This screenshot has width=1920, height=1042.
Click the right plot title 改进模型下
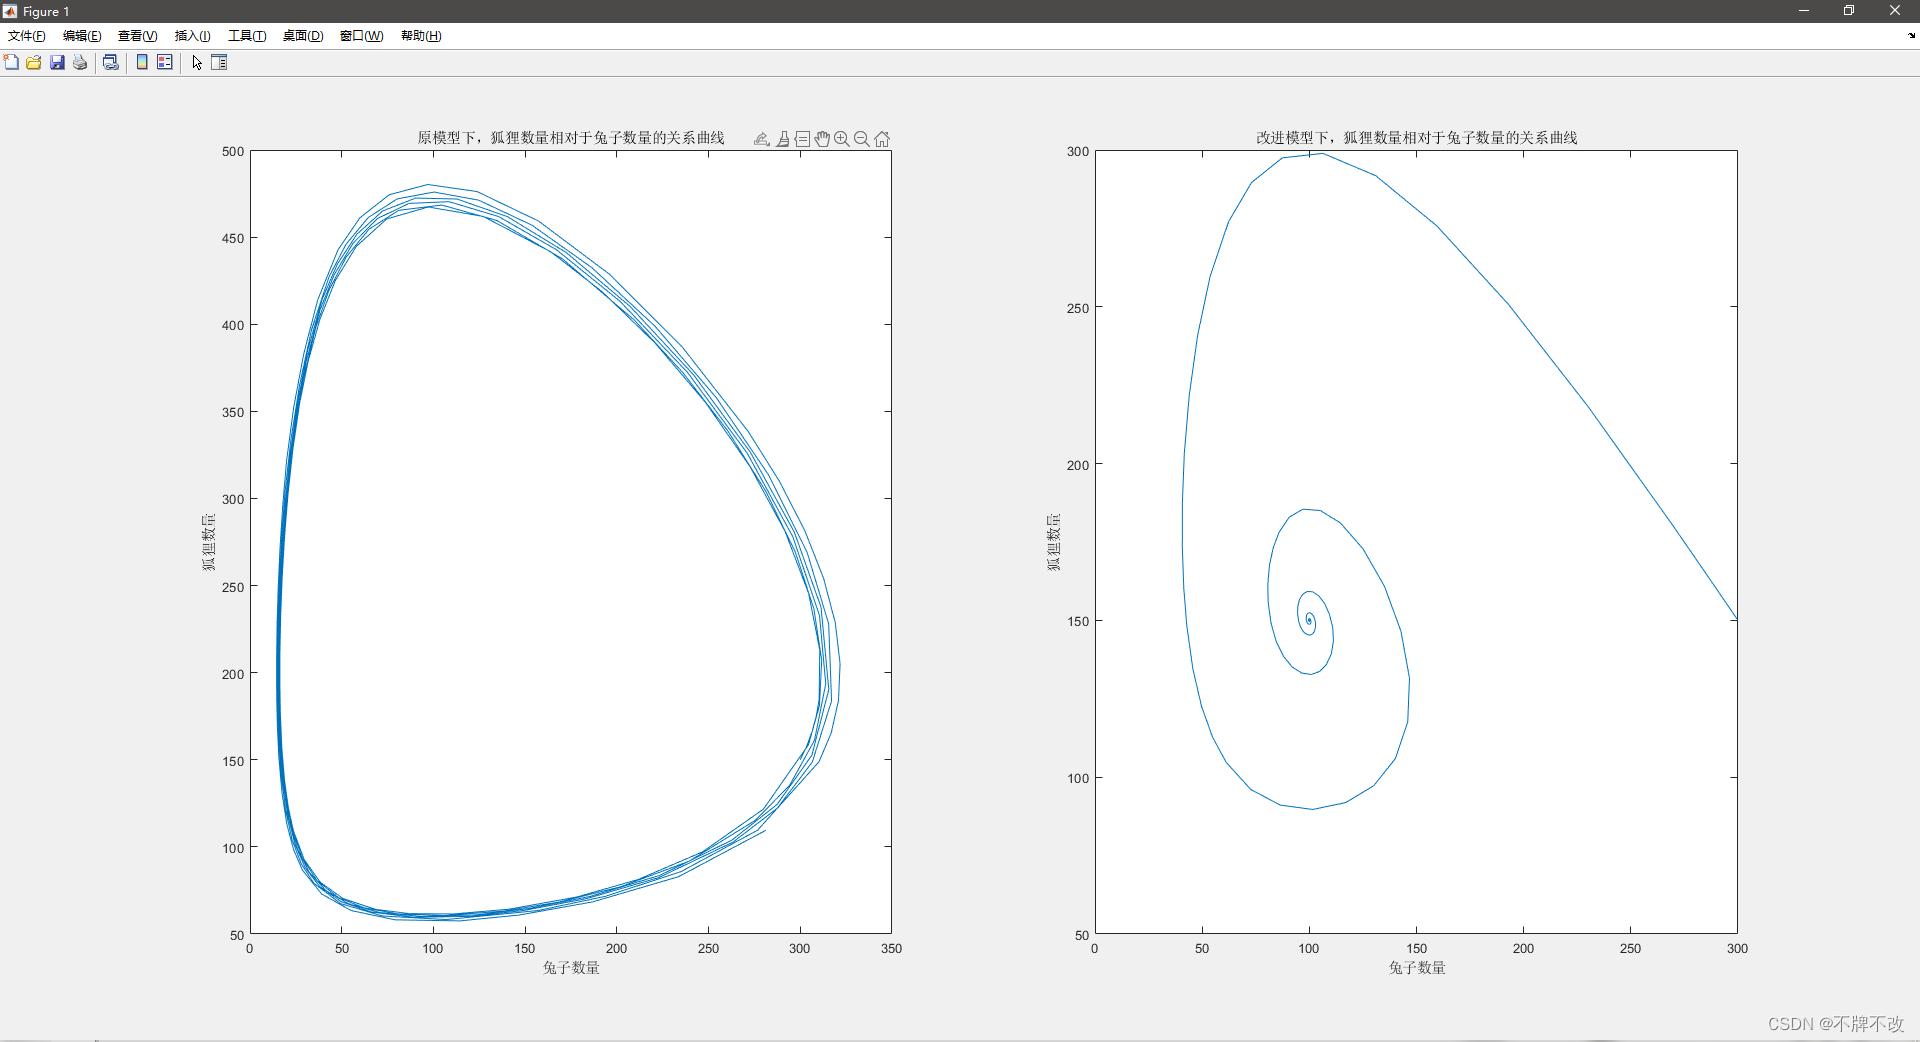tap(1417, 138)
